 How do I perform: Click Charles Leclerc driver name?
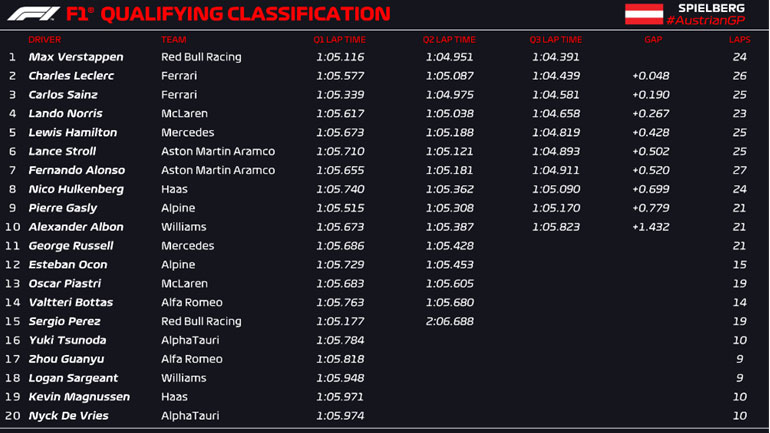point(71,76)
